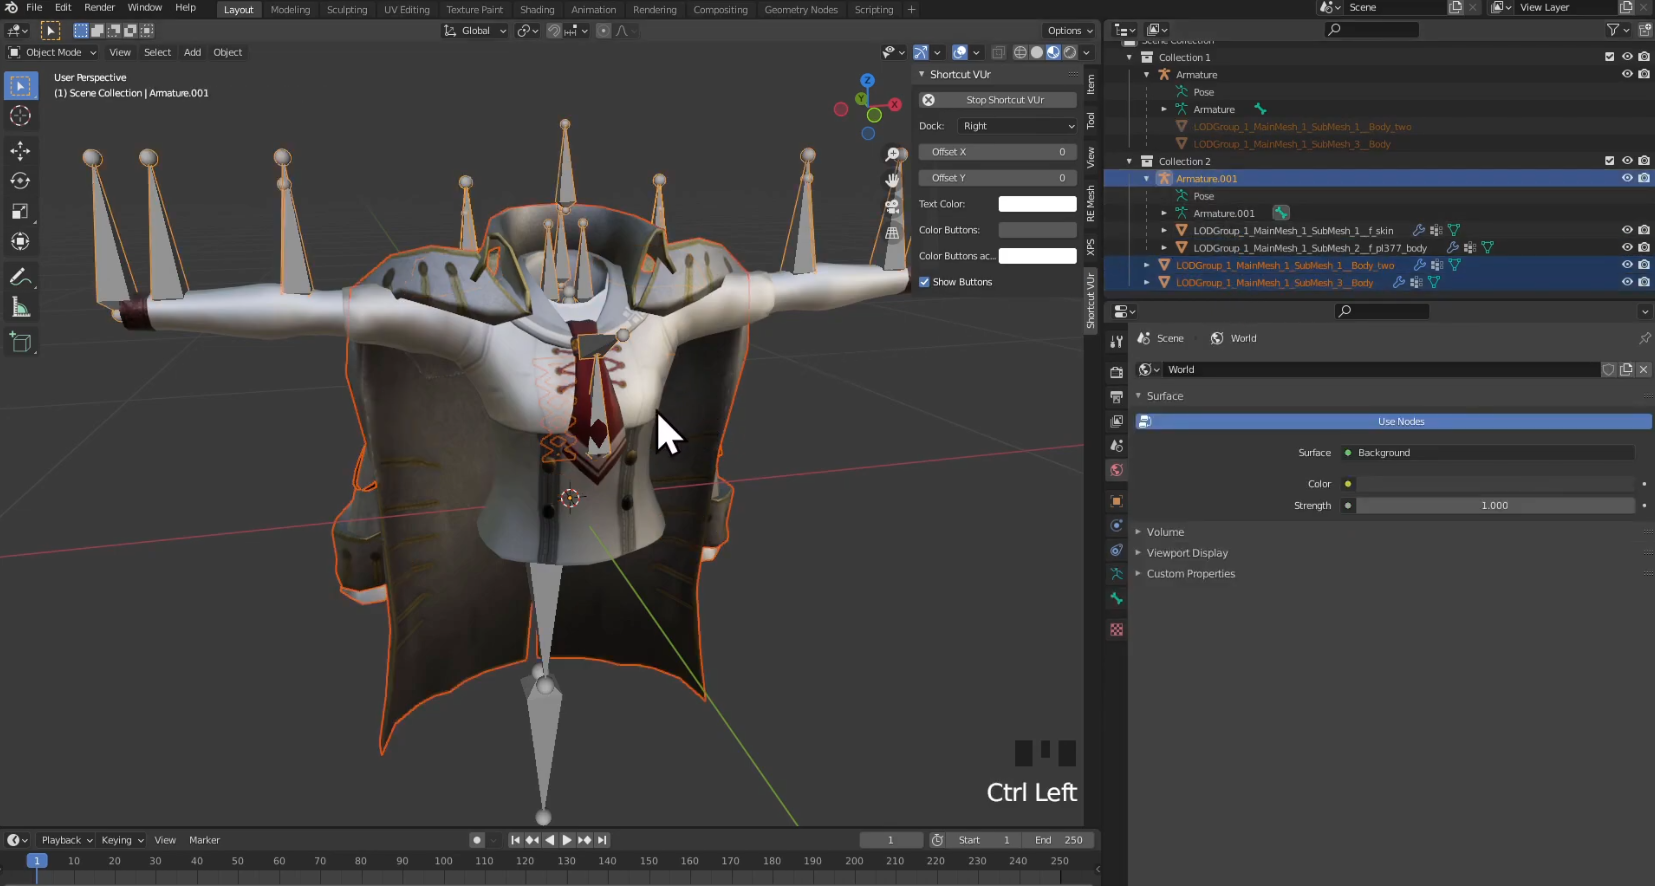Image resolution: width=1655 pixels, height=886 pixels.
Task: Open the Options popover in the viewport header
Action: tap(1069, 31)
